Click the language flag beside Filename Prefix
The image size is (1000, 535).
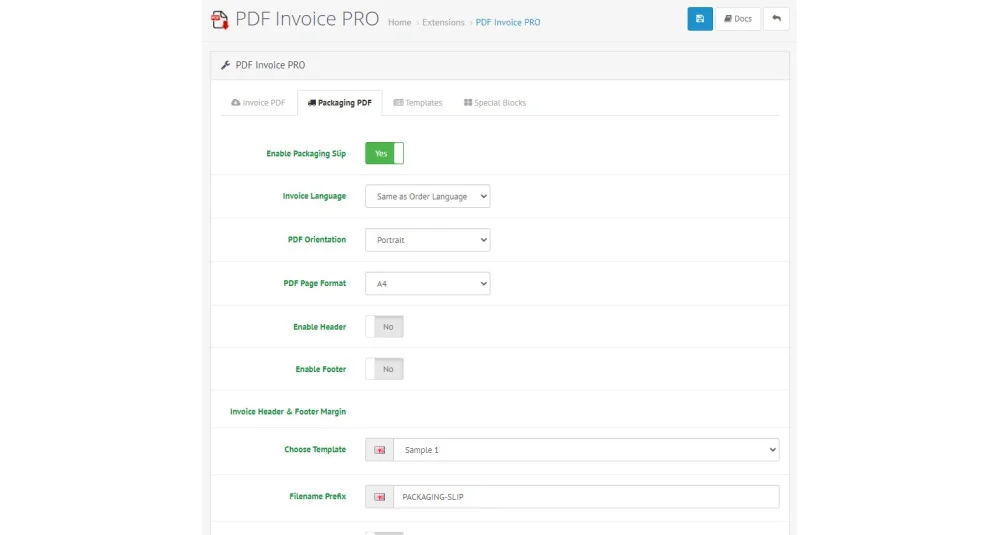379,497
